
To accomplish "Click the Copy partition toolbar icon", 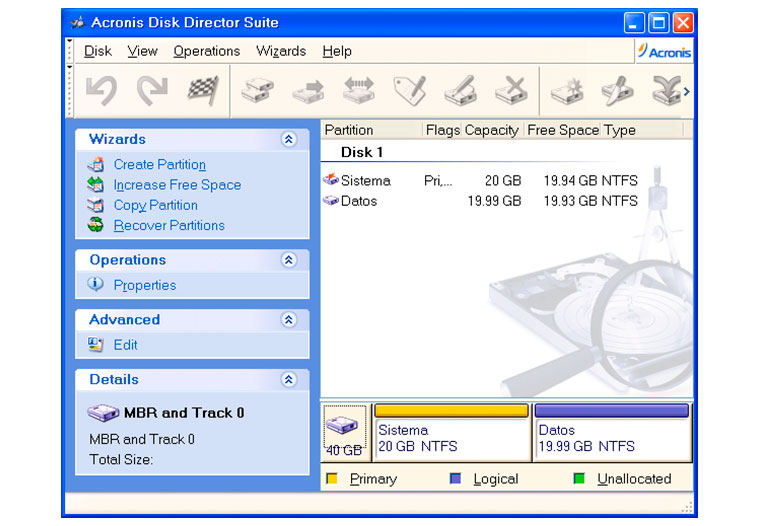I will (257, 91).
